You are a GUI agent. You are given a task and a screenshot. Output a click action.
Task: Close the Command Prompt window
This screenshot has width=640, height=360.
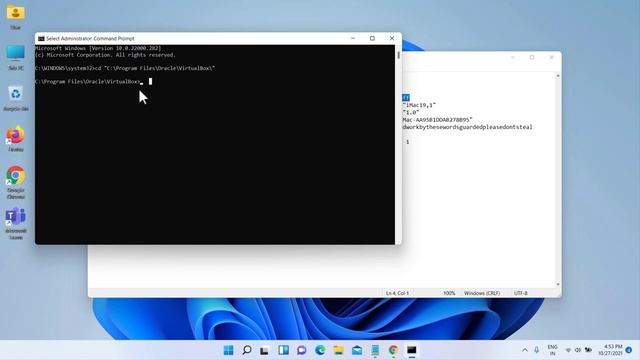click(392, 38)
